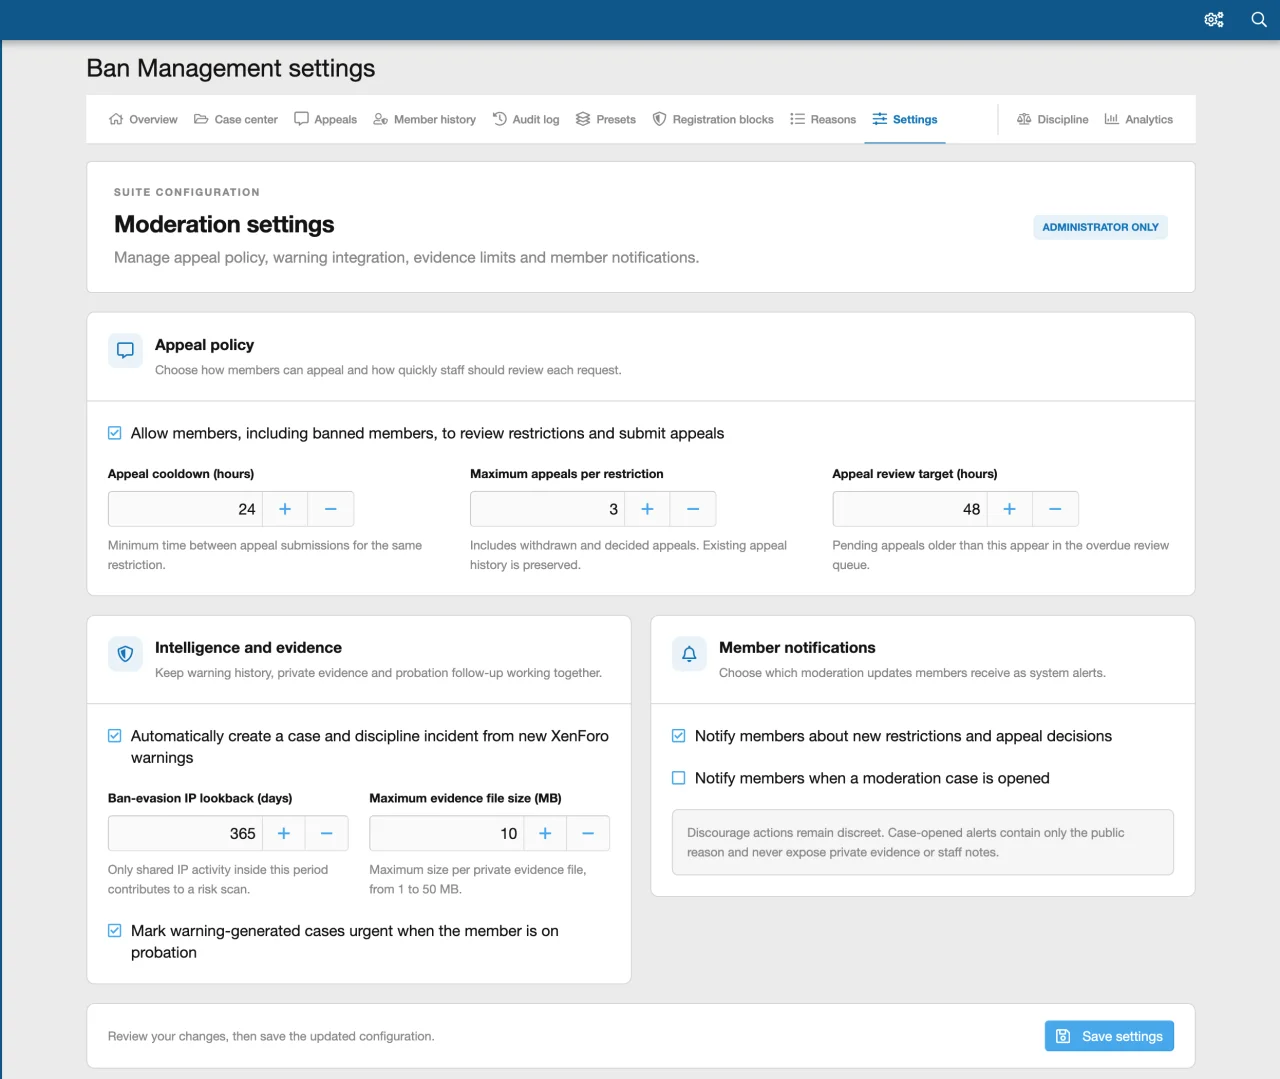Screen dimensions: 1280x1079
Task: Click the Member notifications bell icon
Action: pyautogui.click(x=689, y=654)
